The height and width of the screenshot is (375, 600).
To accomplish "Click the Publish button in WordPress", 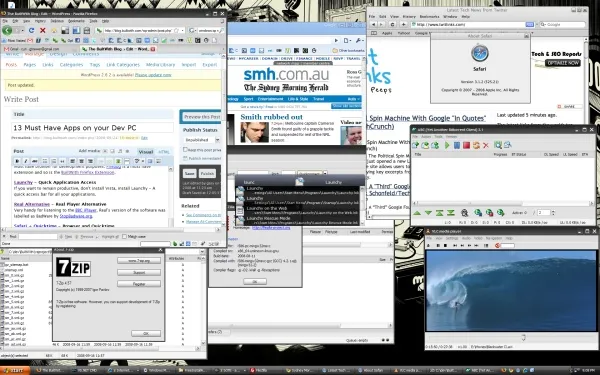I will click(207, 173).
